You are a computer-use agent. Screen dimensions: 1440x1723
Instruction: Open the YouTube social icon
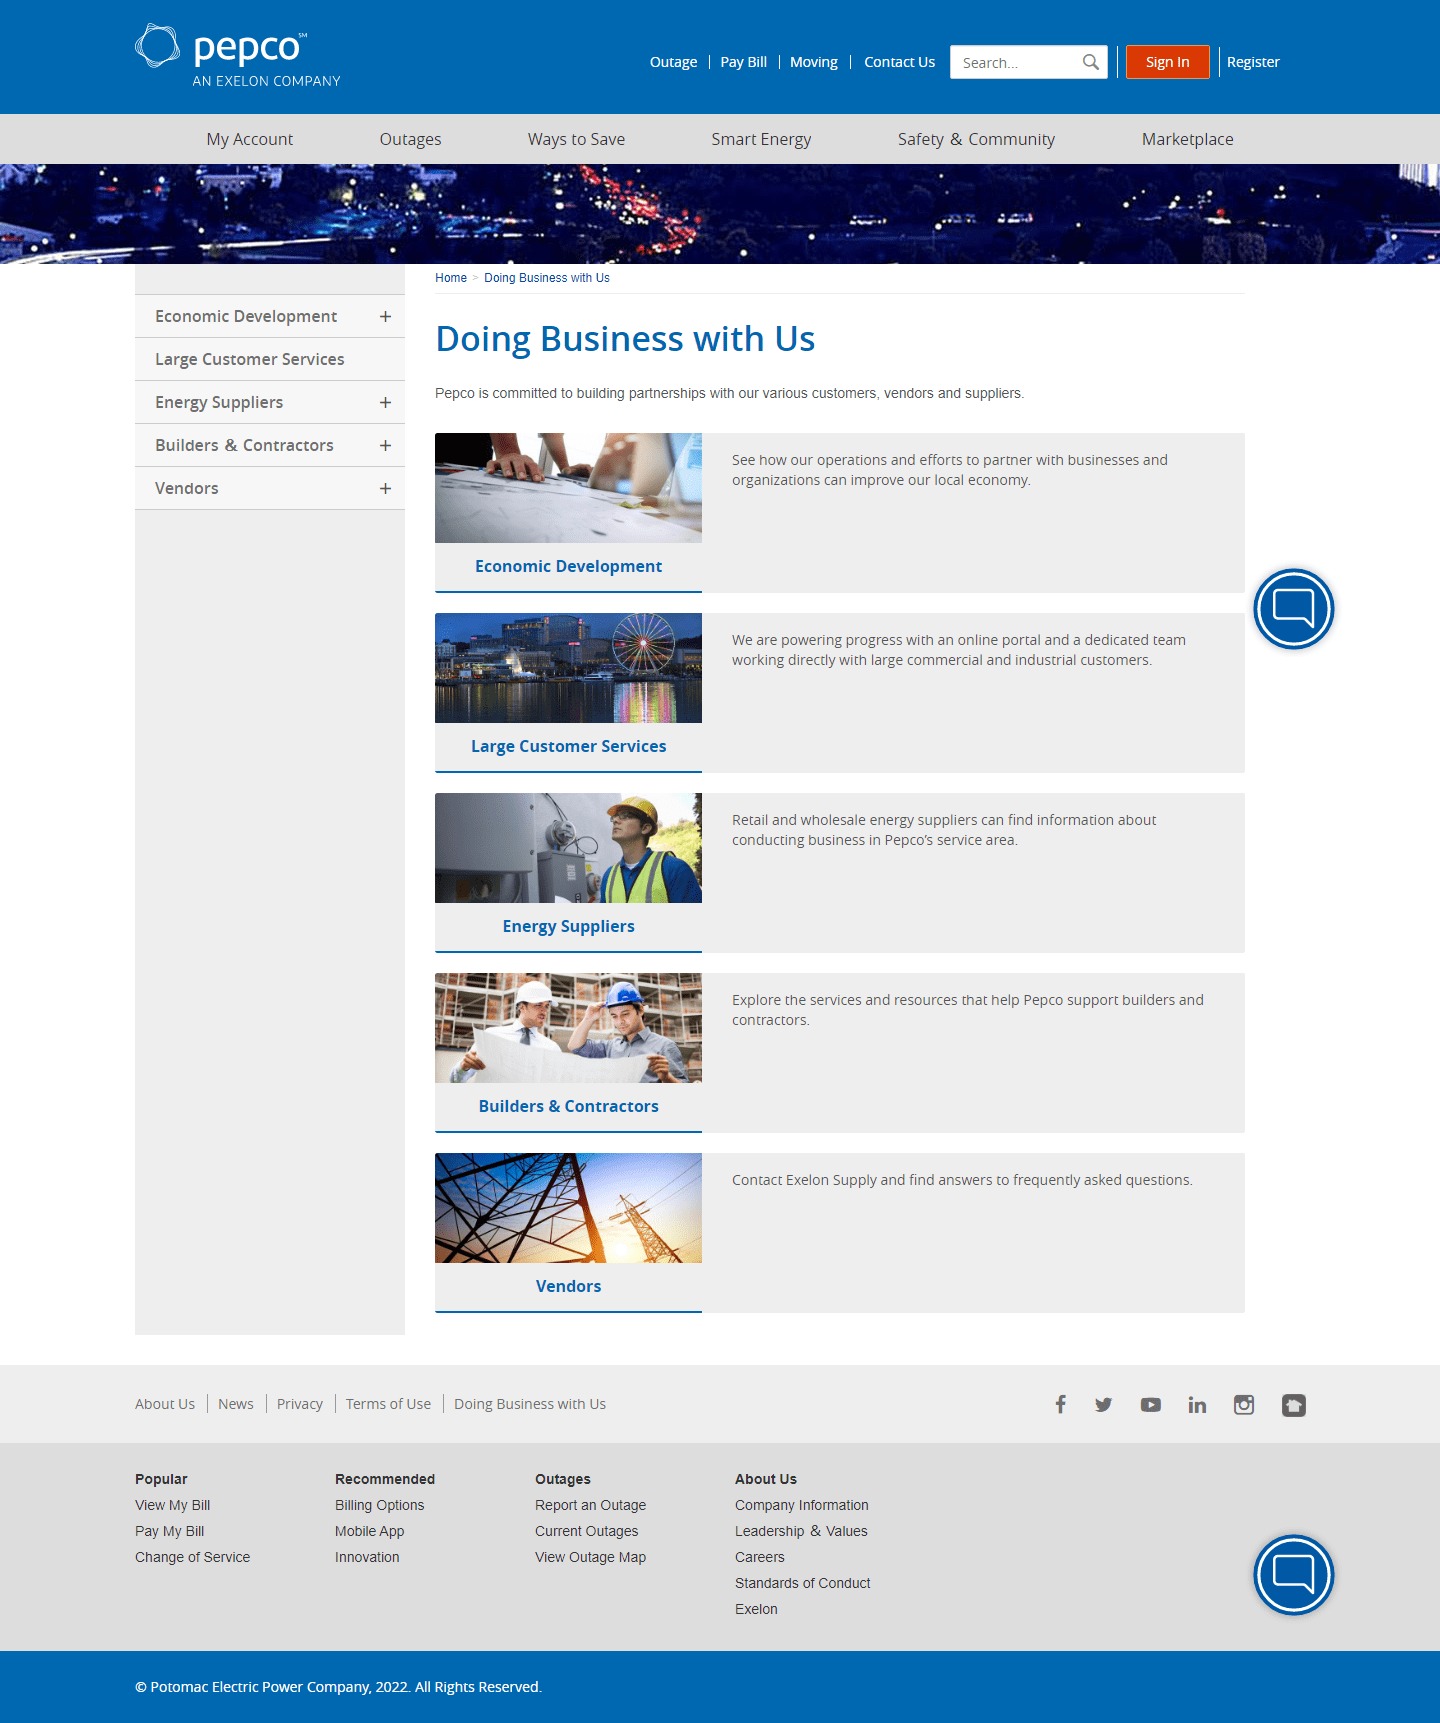tap(1151, 1404)
